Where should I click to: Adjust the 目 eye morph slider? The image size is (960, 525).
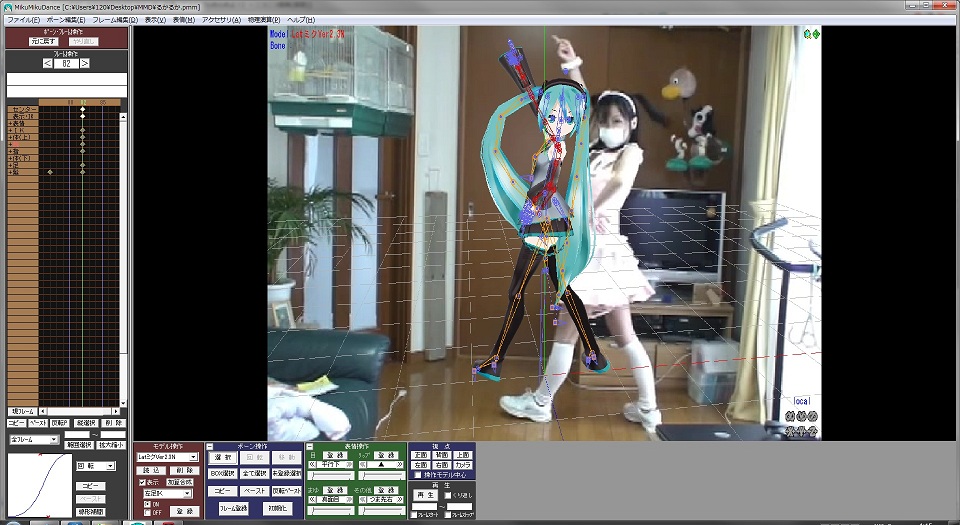coord(330,475)
